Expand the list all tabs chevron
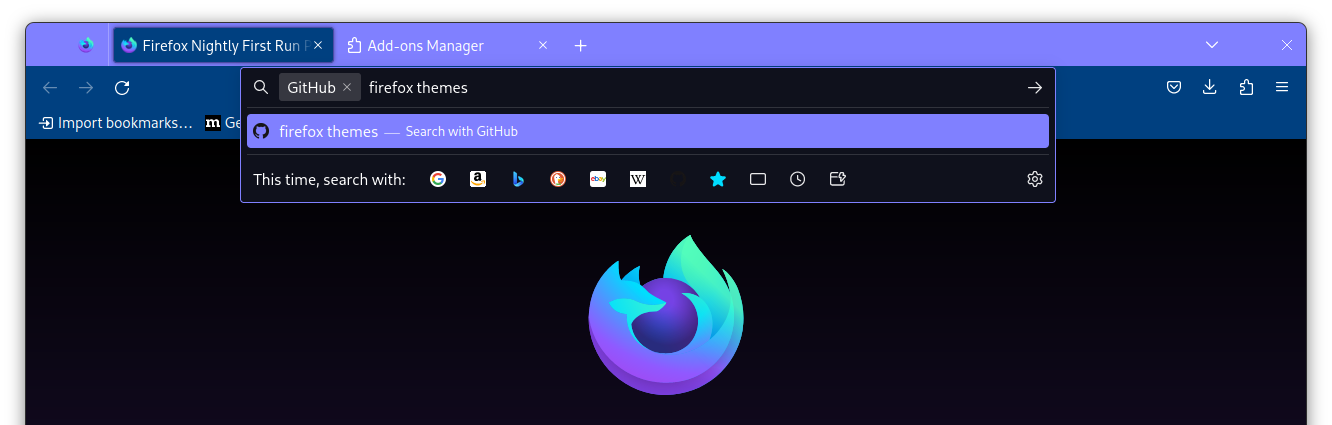The height and width of the screenshot is (425, 1332). click(x=1212, y=45)
